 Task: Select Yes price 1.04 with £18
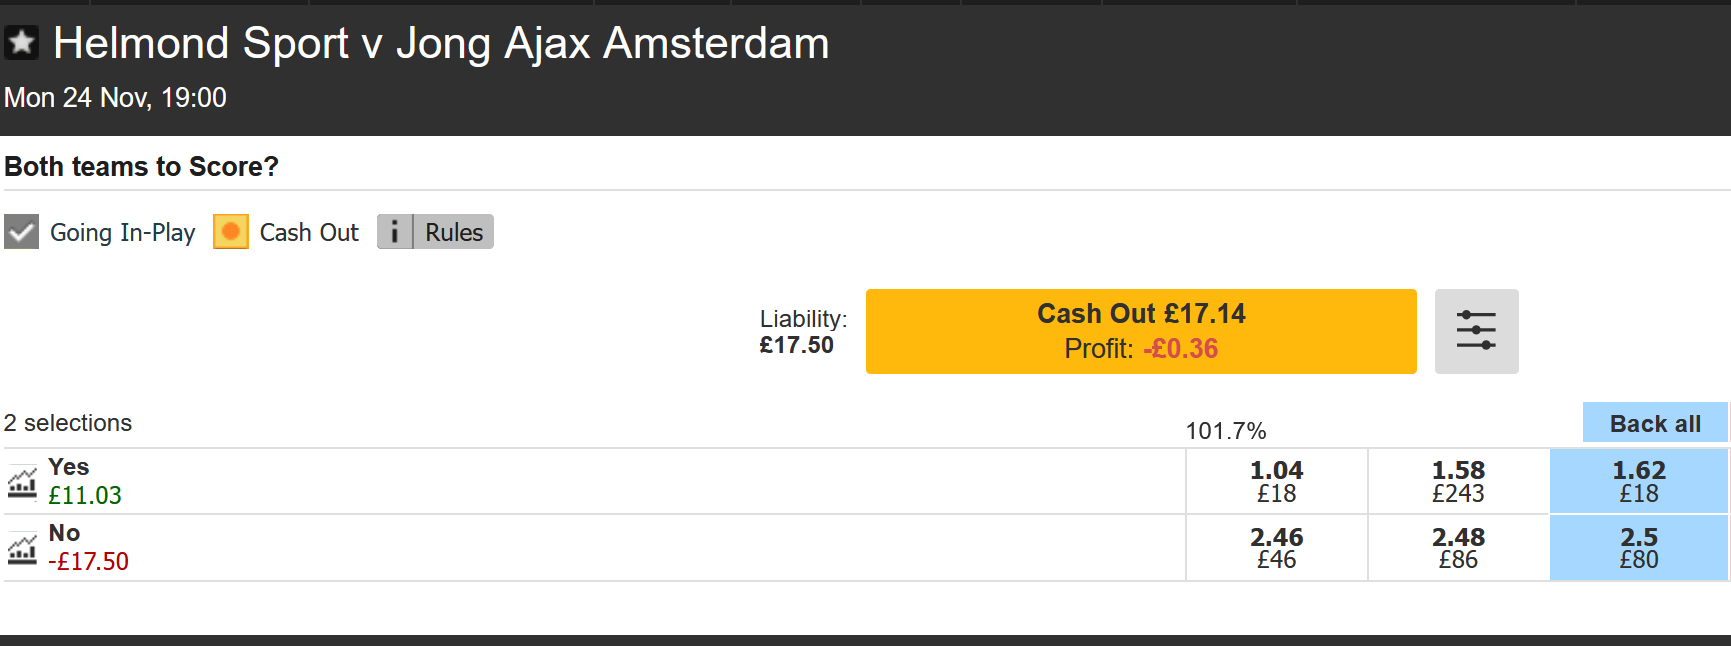[x=1276, y=481]
